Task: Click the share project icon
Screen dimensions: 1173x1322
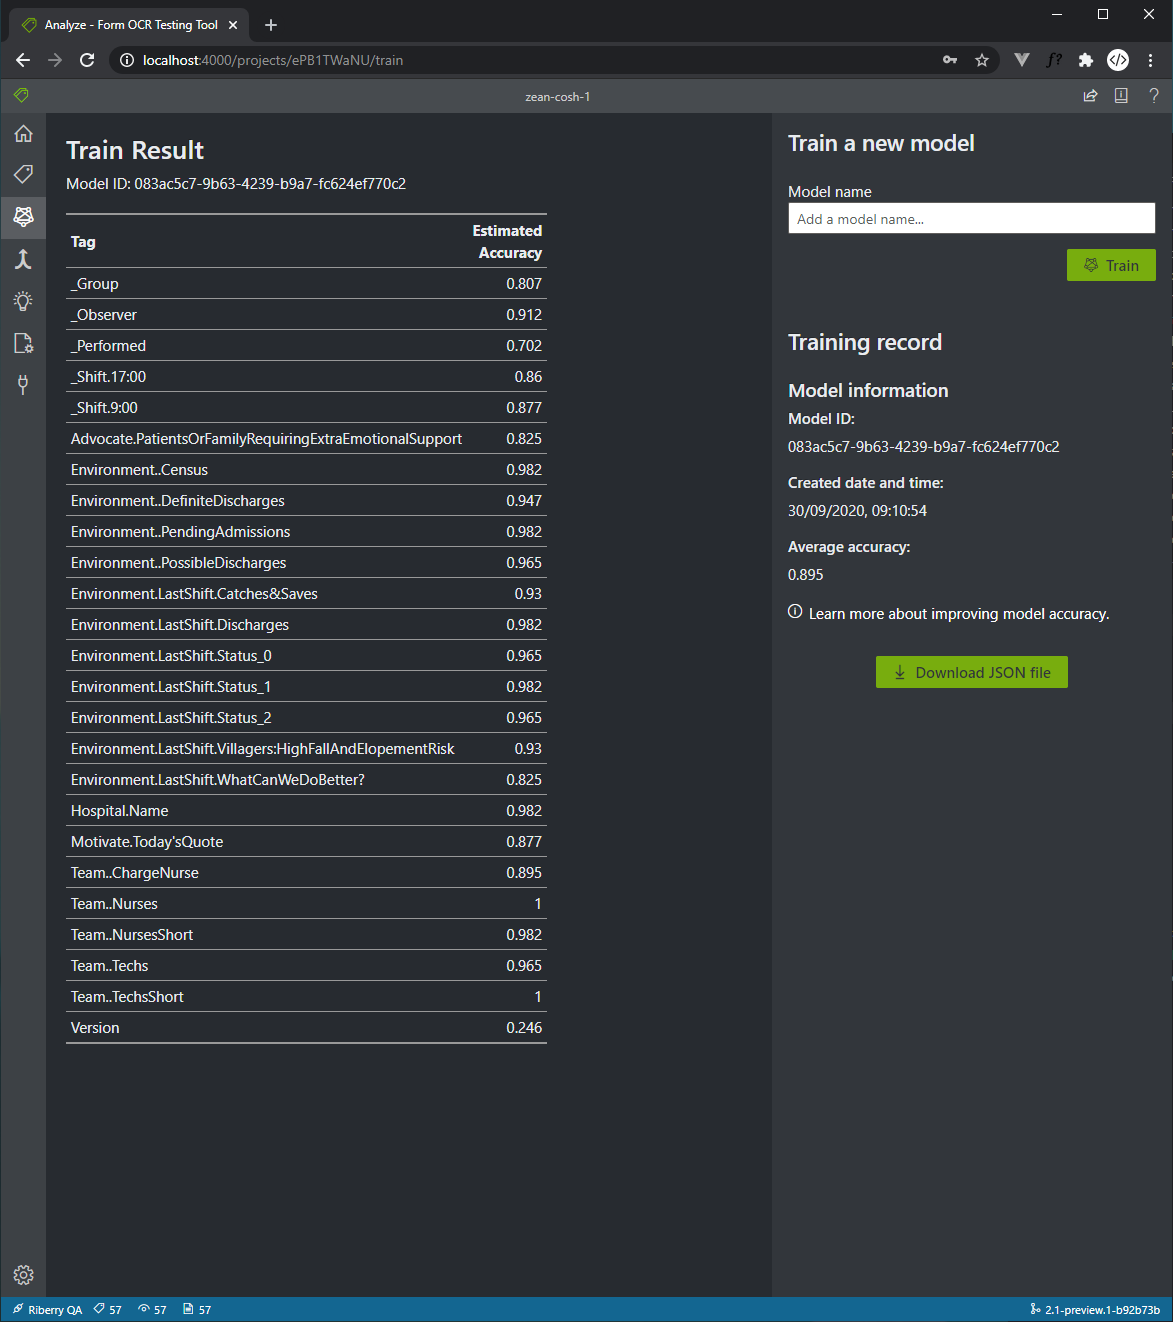Action: pos(1090,96)
